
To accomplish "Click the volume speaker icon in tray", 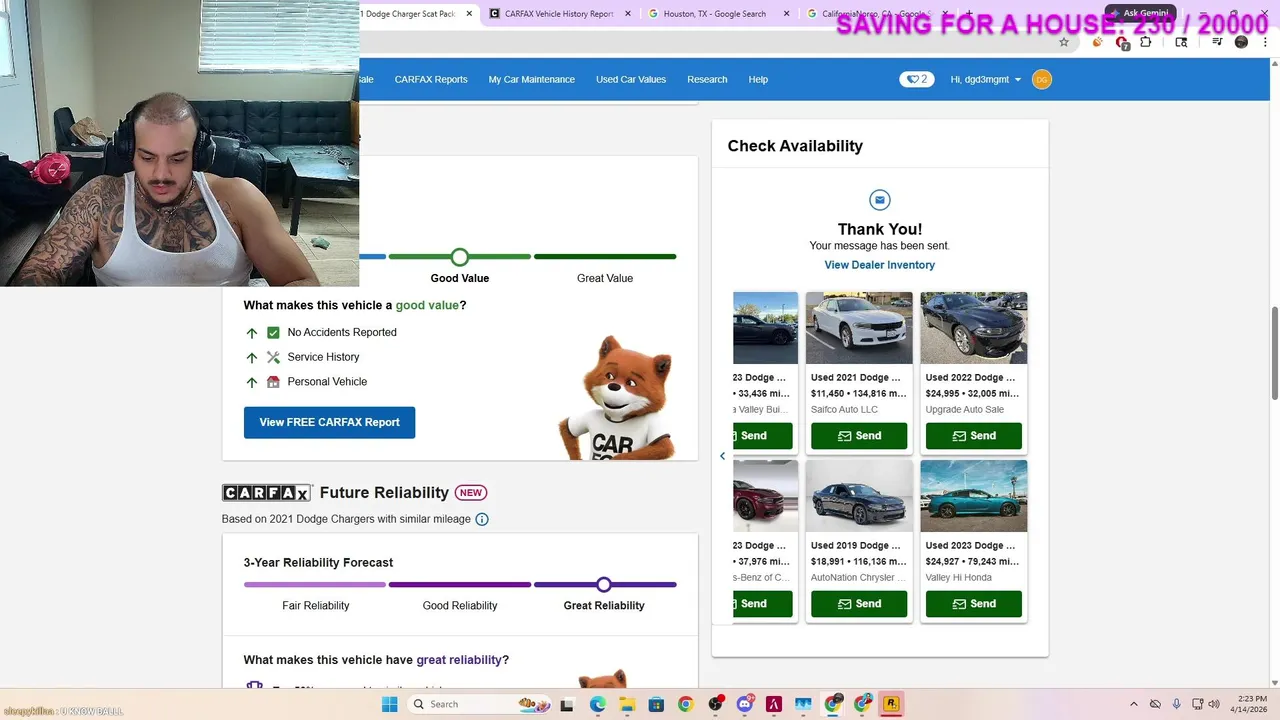I will click(x=1214, y=704).
